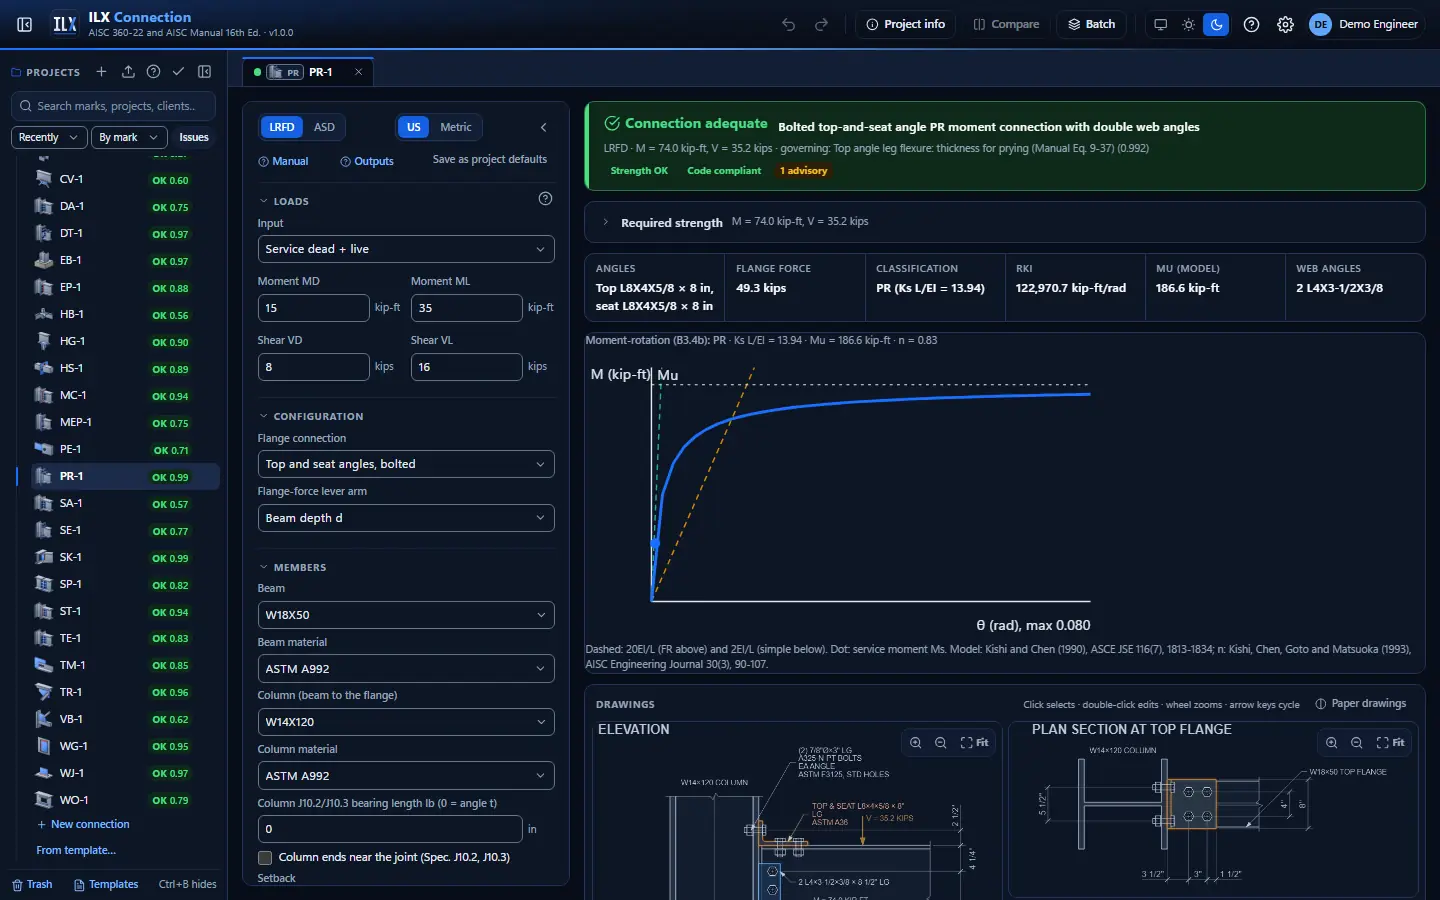Open the Trash at the sidebar bottom
Image resolution: width=1440 pixels, height=900 pixels.
(x=32, y=884)
